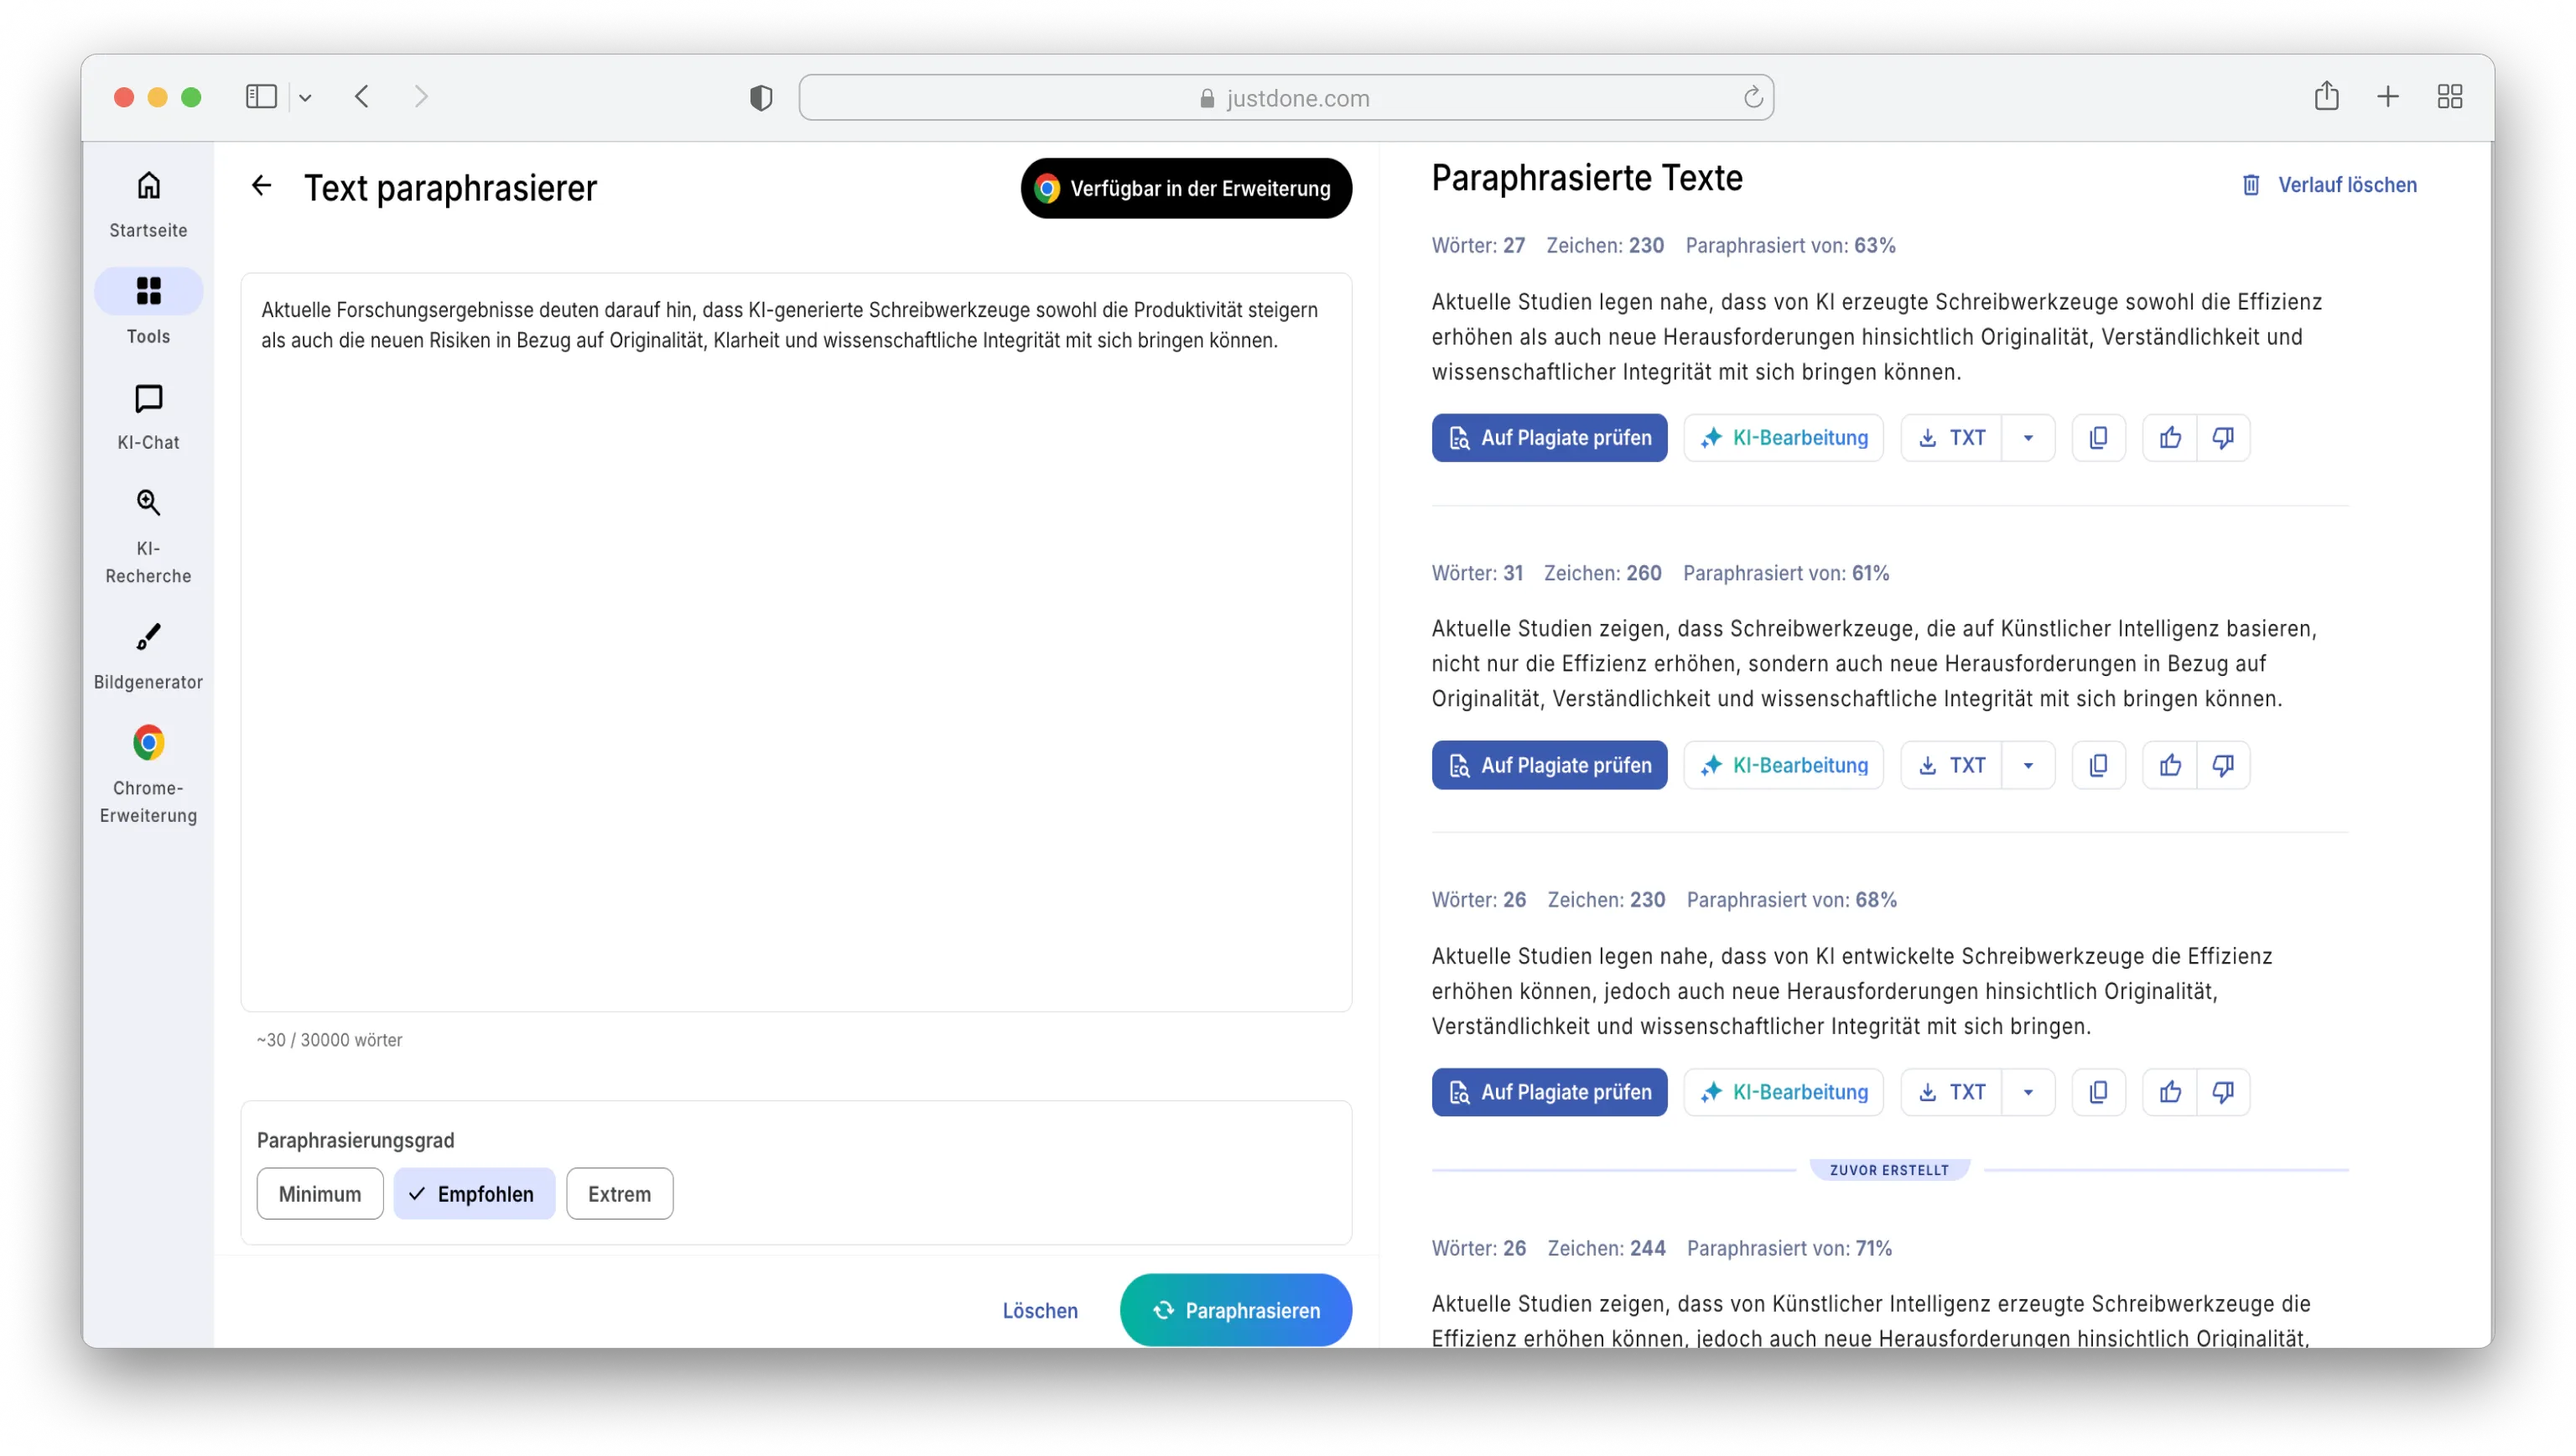Click the Startseite home icon
The height and width of the screenshot is (1456, 2576).
tap(148, 186)
